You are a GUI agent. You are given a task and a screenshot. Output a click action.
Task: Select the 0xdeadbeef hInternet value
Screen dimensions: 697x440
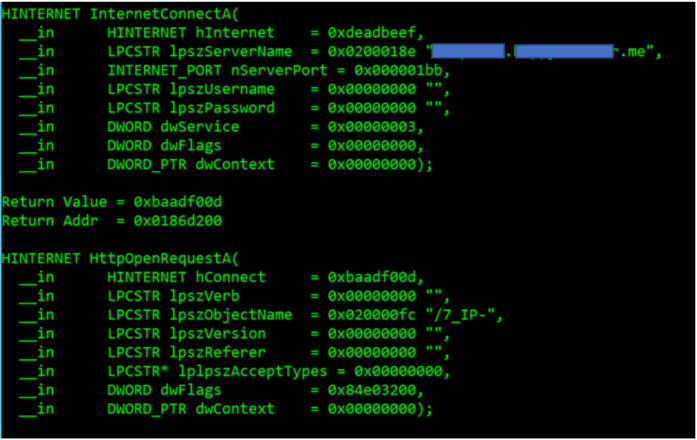click(x=372, y=33)
